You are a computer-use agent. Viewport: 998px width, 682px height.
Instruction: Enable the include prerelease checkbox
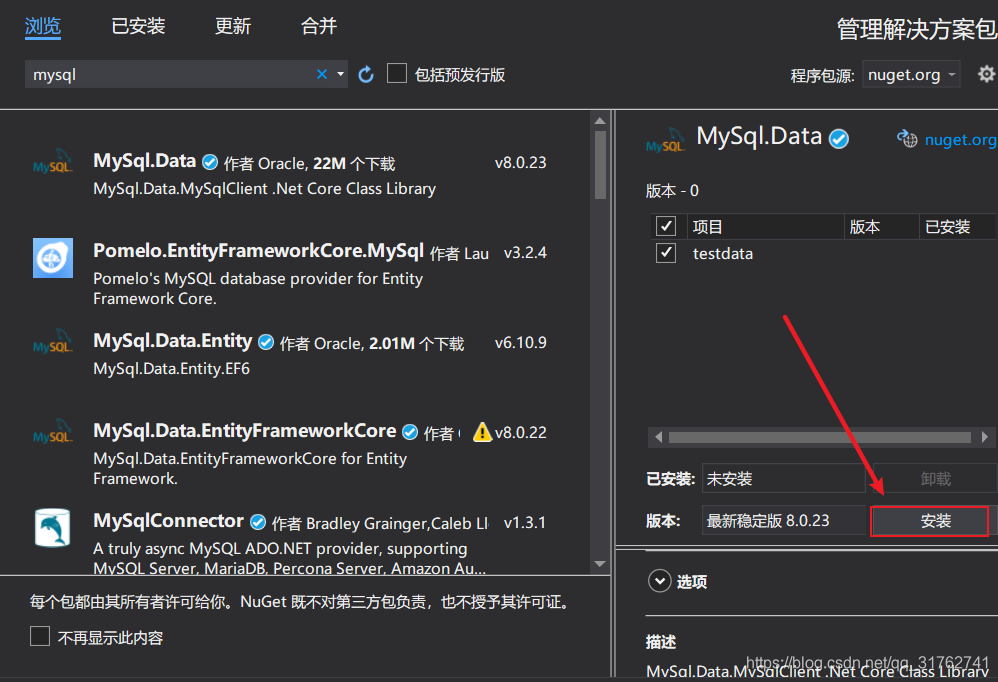pos(397,73)
